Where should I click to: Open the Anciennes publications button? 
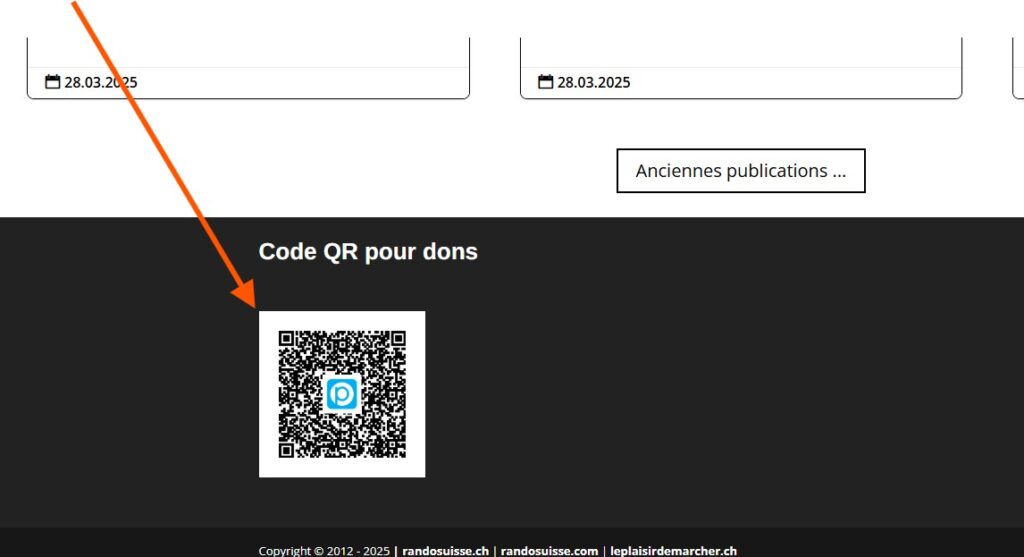click(741, 170)
